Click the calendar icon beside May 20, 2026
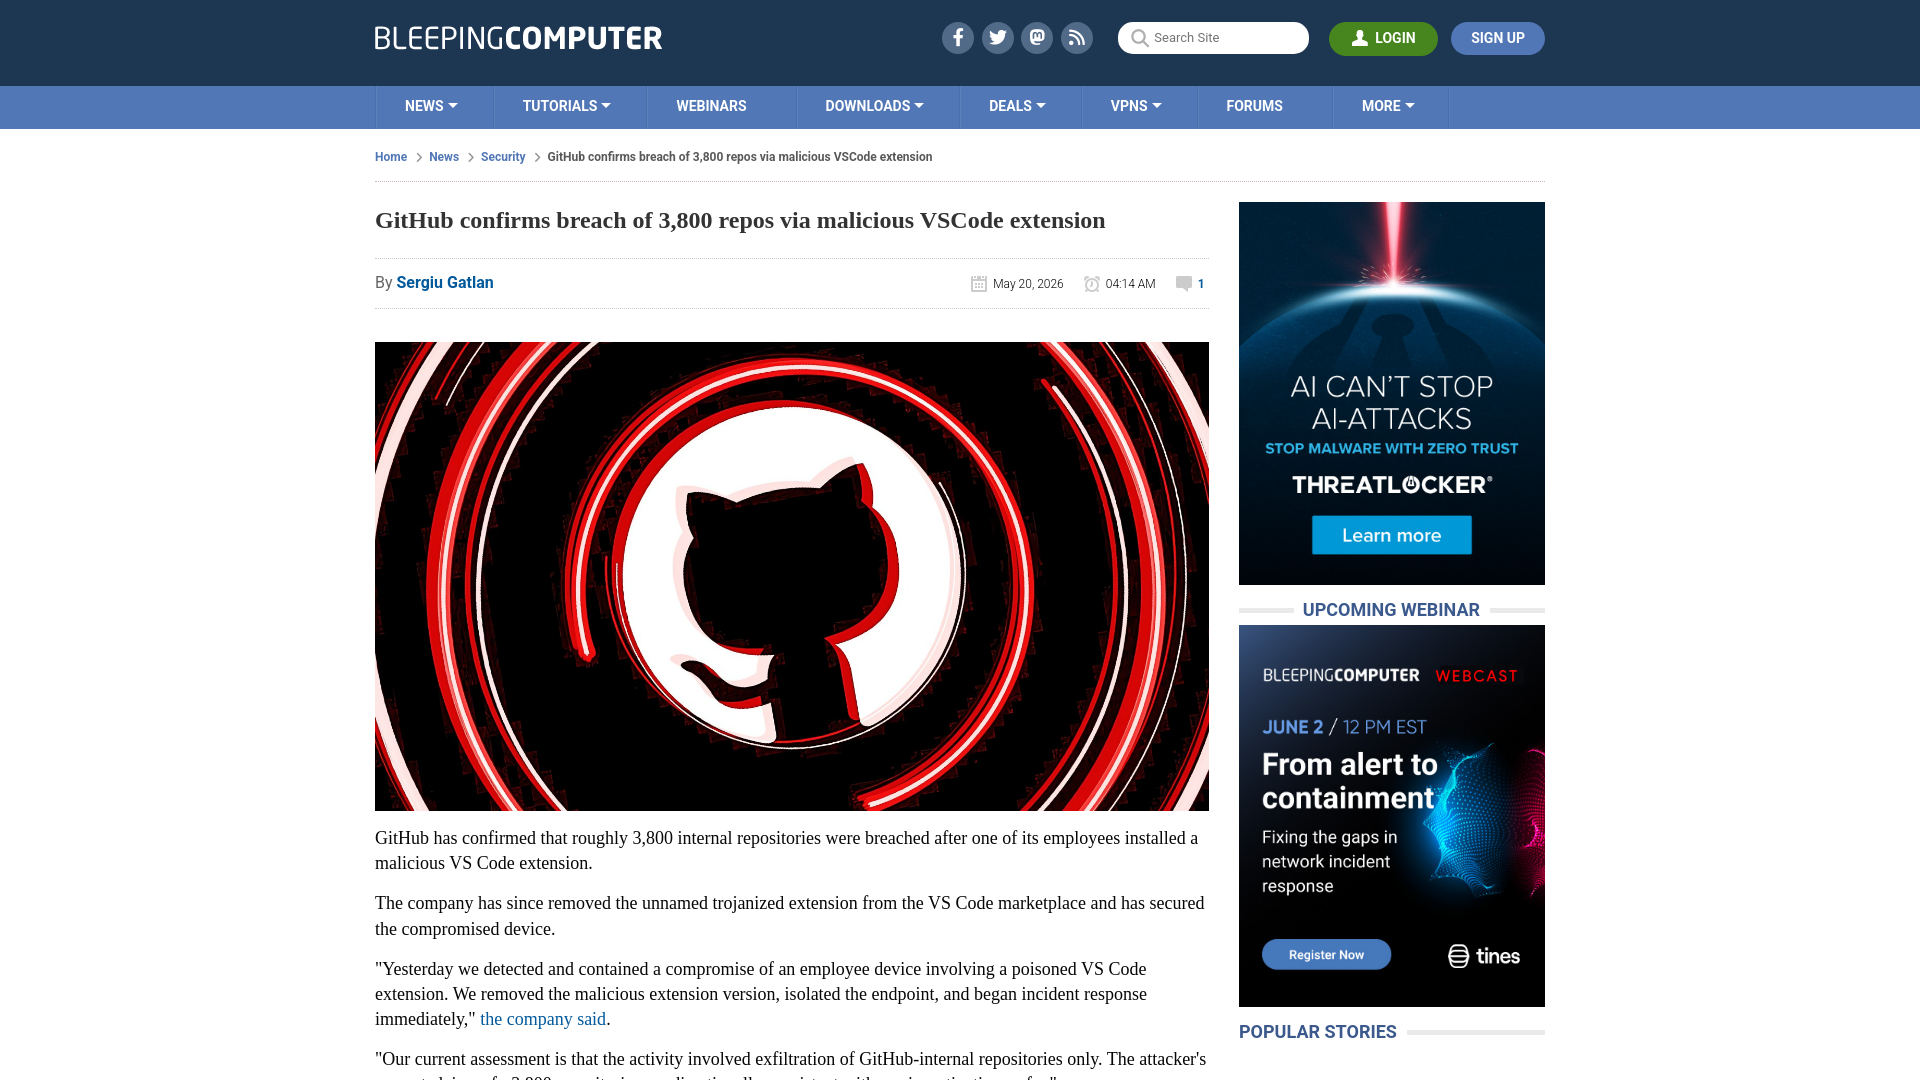Screen dimensions: 1920x1080 tap(979, 284)
